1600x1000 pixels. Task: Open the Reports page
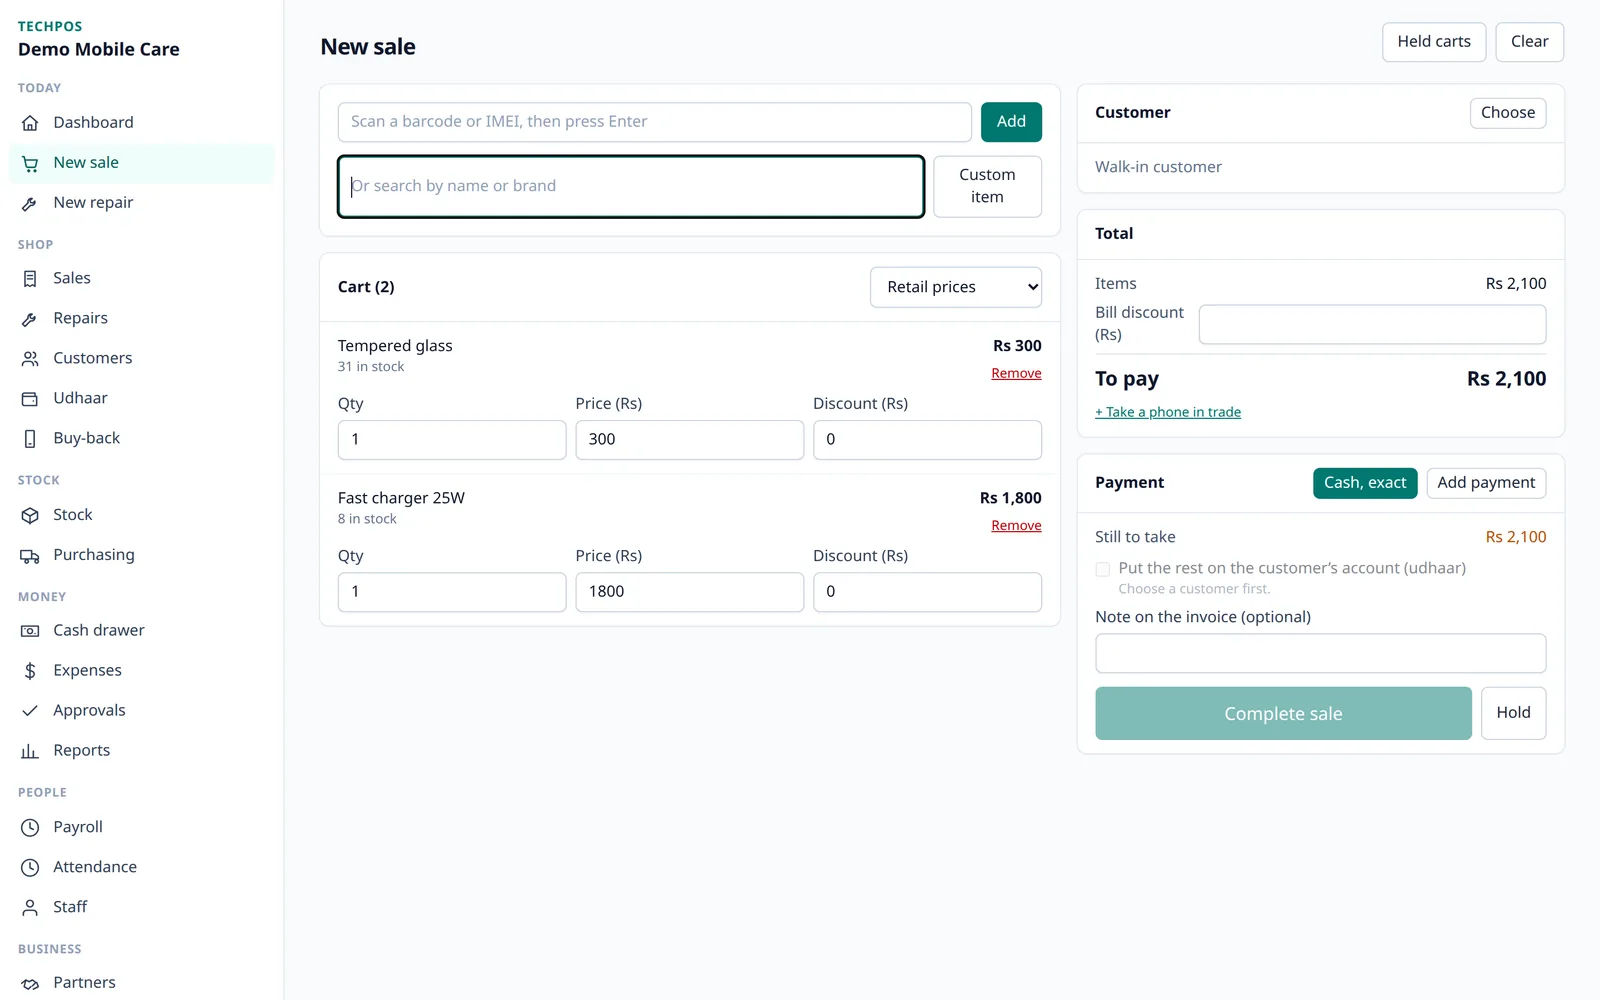141,751
